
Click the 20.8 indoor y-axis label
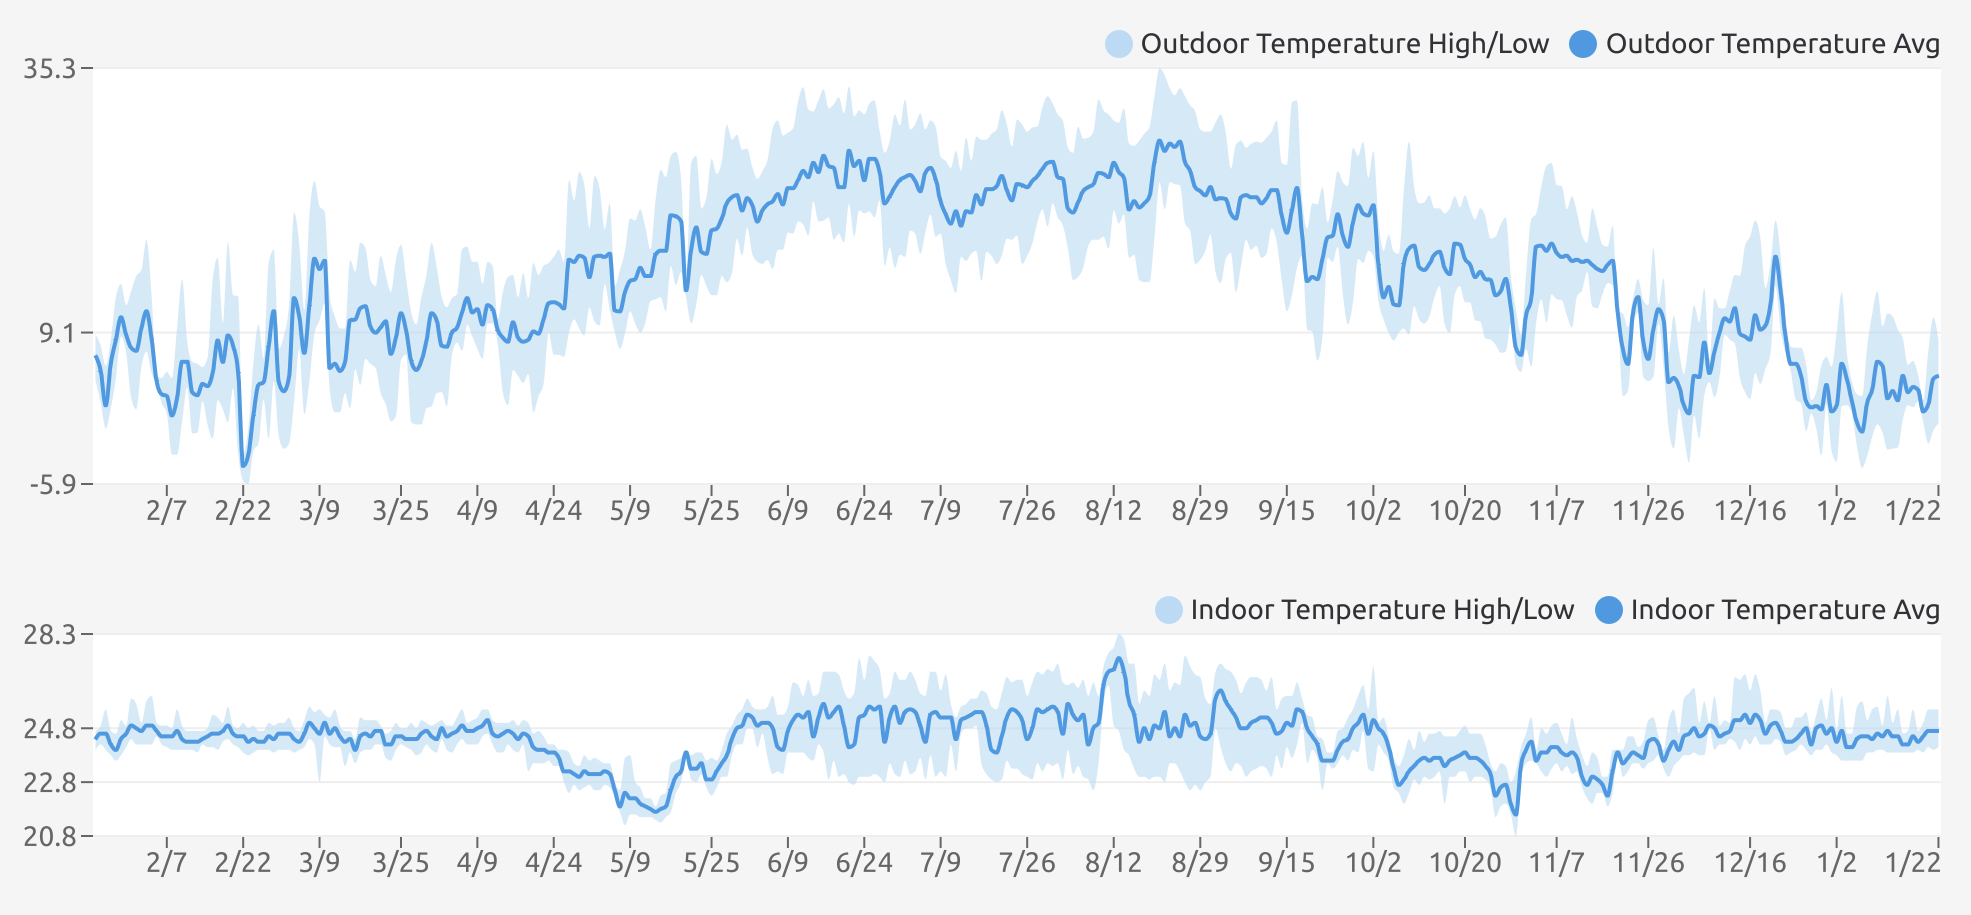(50, 836)
